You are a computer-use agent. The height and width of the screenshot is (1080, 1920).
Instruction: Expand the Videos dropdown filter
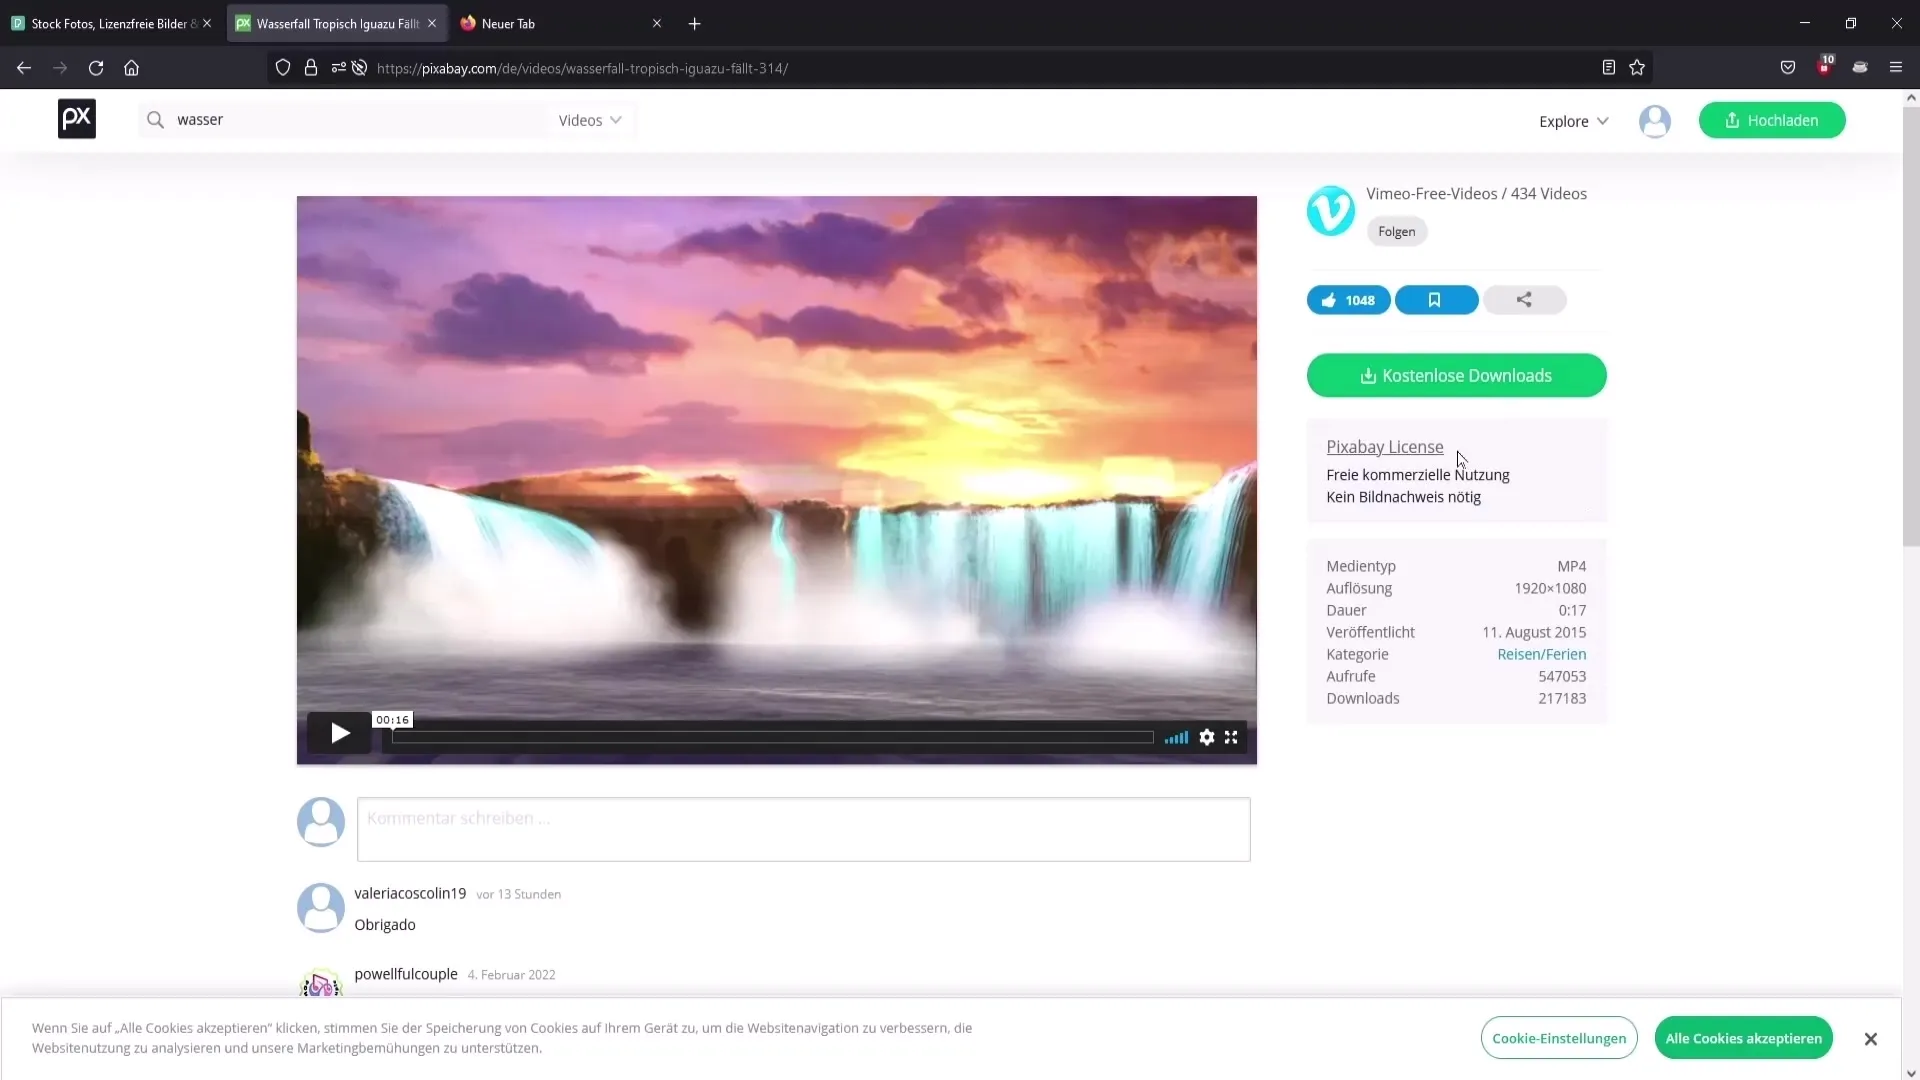591,120
